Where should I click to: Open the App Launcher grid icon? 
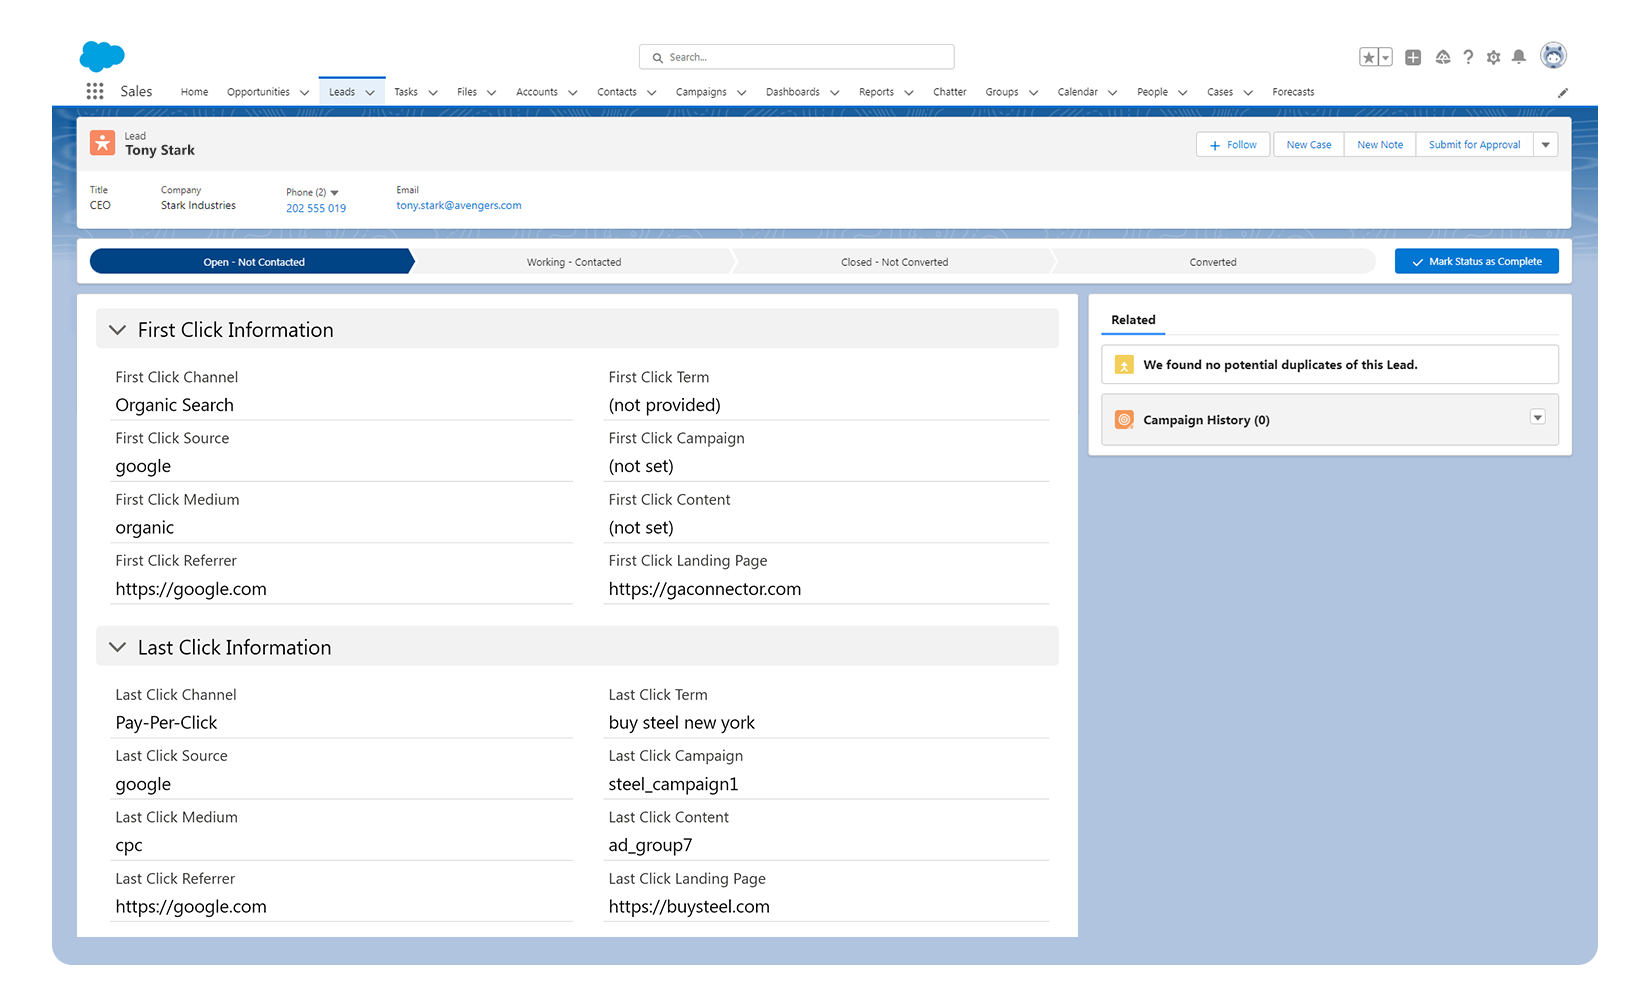click(x=95, y=91)
